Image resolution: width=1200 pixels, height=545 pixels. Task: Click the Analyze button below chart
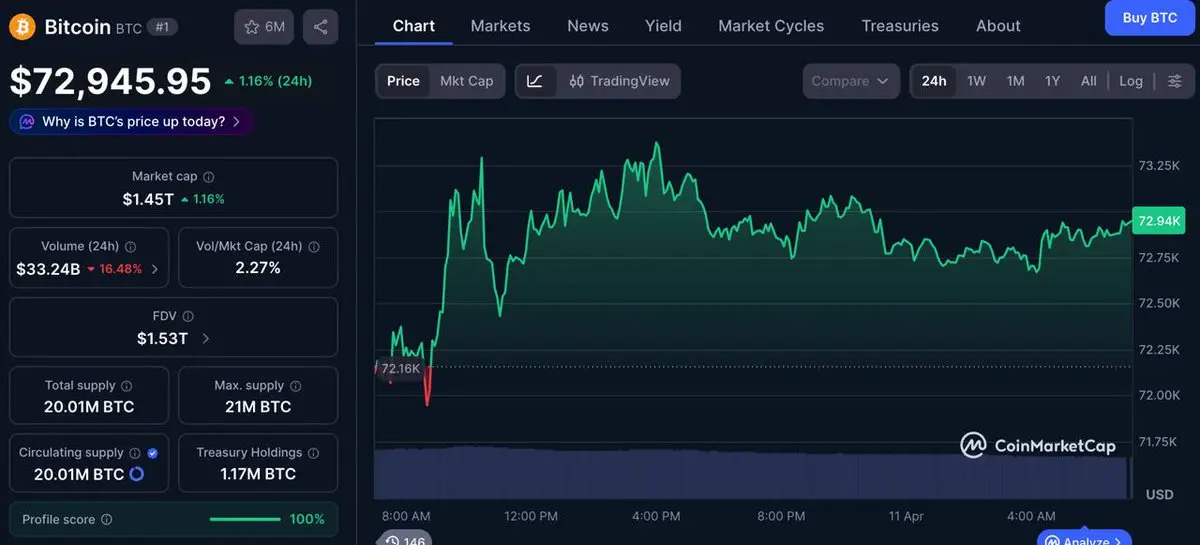(x=1085, y=541)
